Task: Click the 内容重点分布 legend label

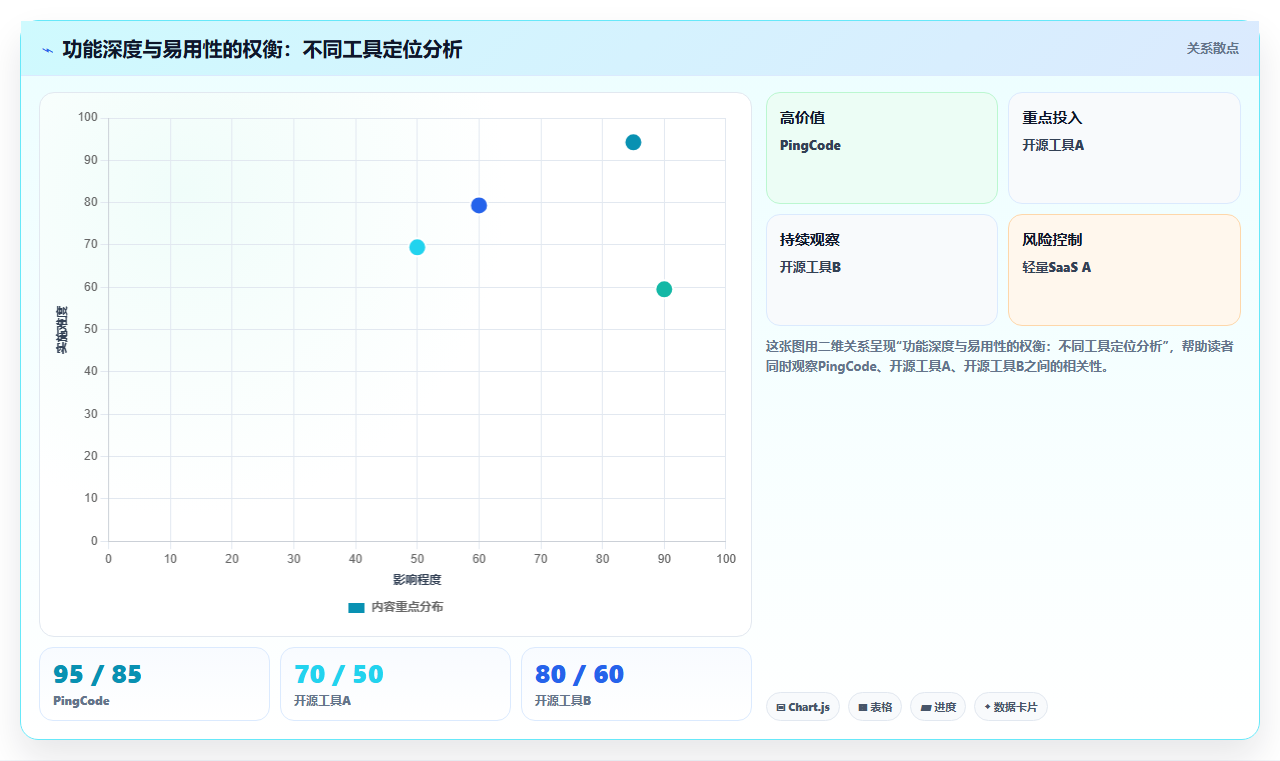Action: click(407, 607)
